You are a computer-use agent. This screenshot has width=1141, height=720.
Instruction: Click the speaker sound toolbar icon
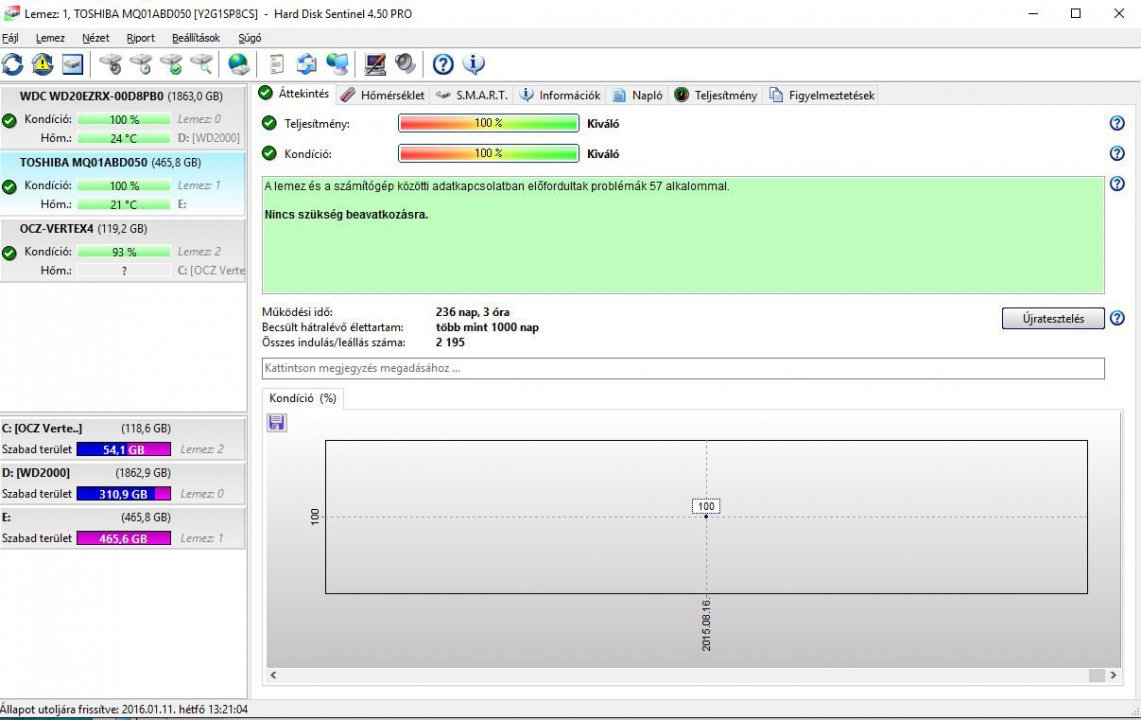tap(405, 65)
